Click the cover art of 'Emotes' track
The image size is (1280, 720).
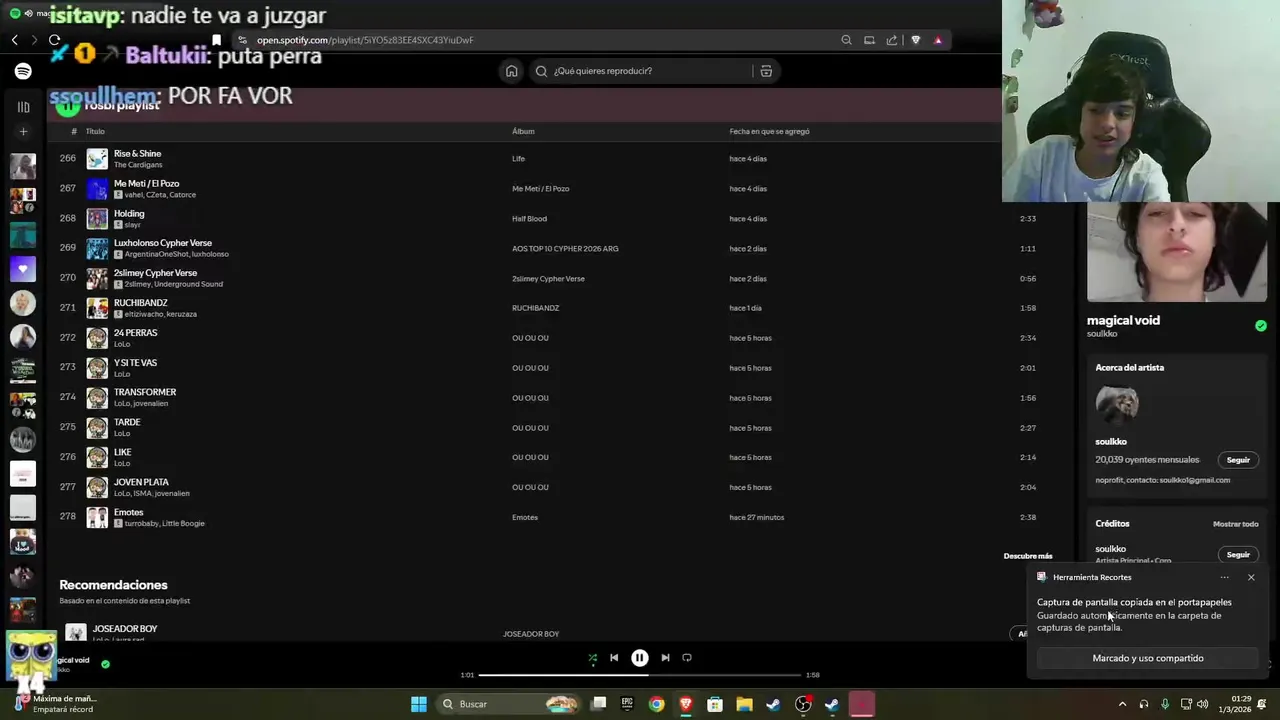click(x=97, y=517)
